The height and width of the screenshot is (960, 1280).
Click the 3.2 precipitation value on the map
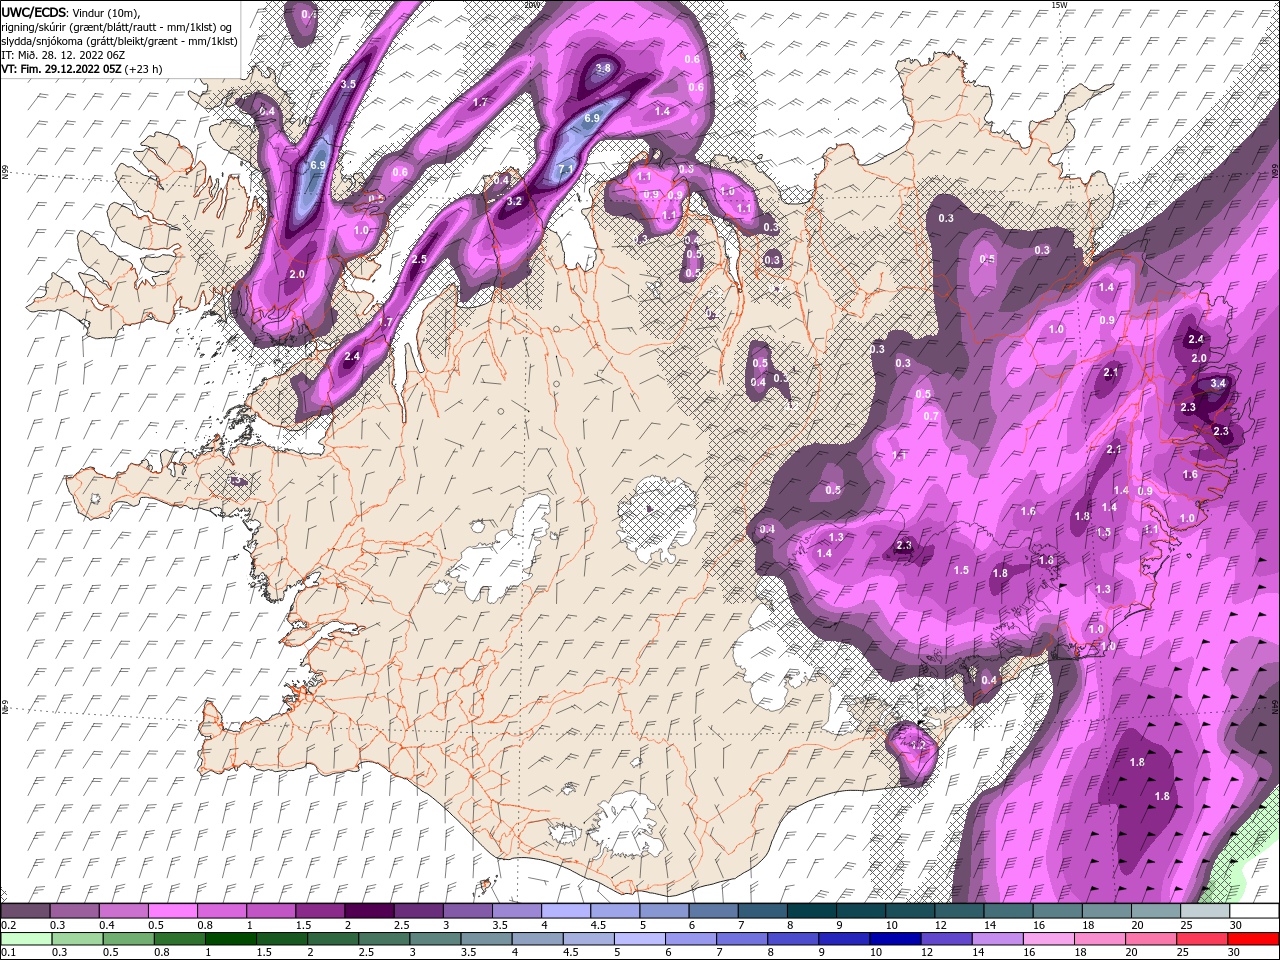pyautogui.click(x=515, y=201)
